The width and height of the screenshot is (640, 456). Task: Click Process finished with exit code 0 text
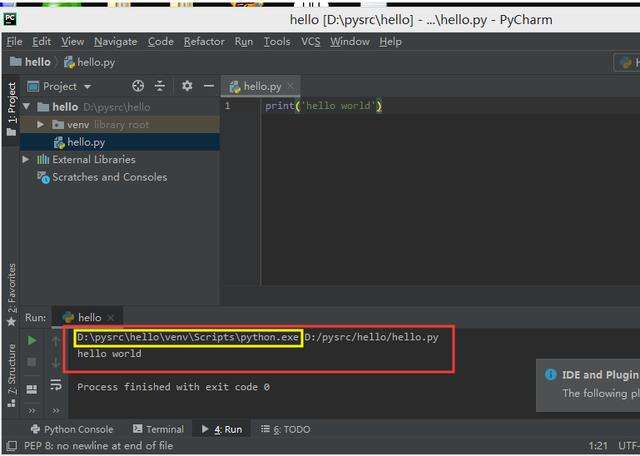173,387
